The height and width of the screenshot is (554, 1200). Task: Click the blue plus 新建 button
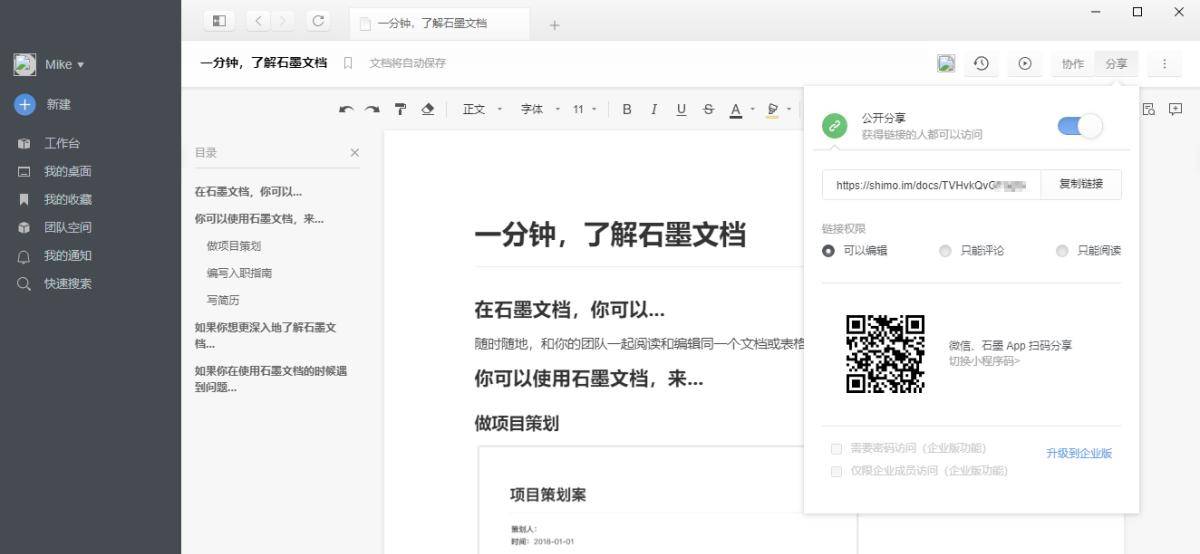coord(25,104)
